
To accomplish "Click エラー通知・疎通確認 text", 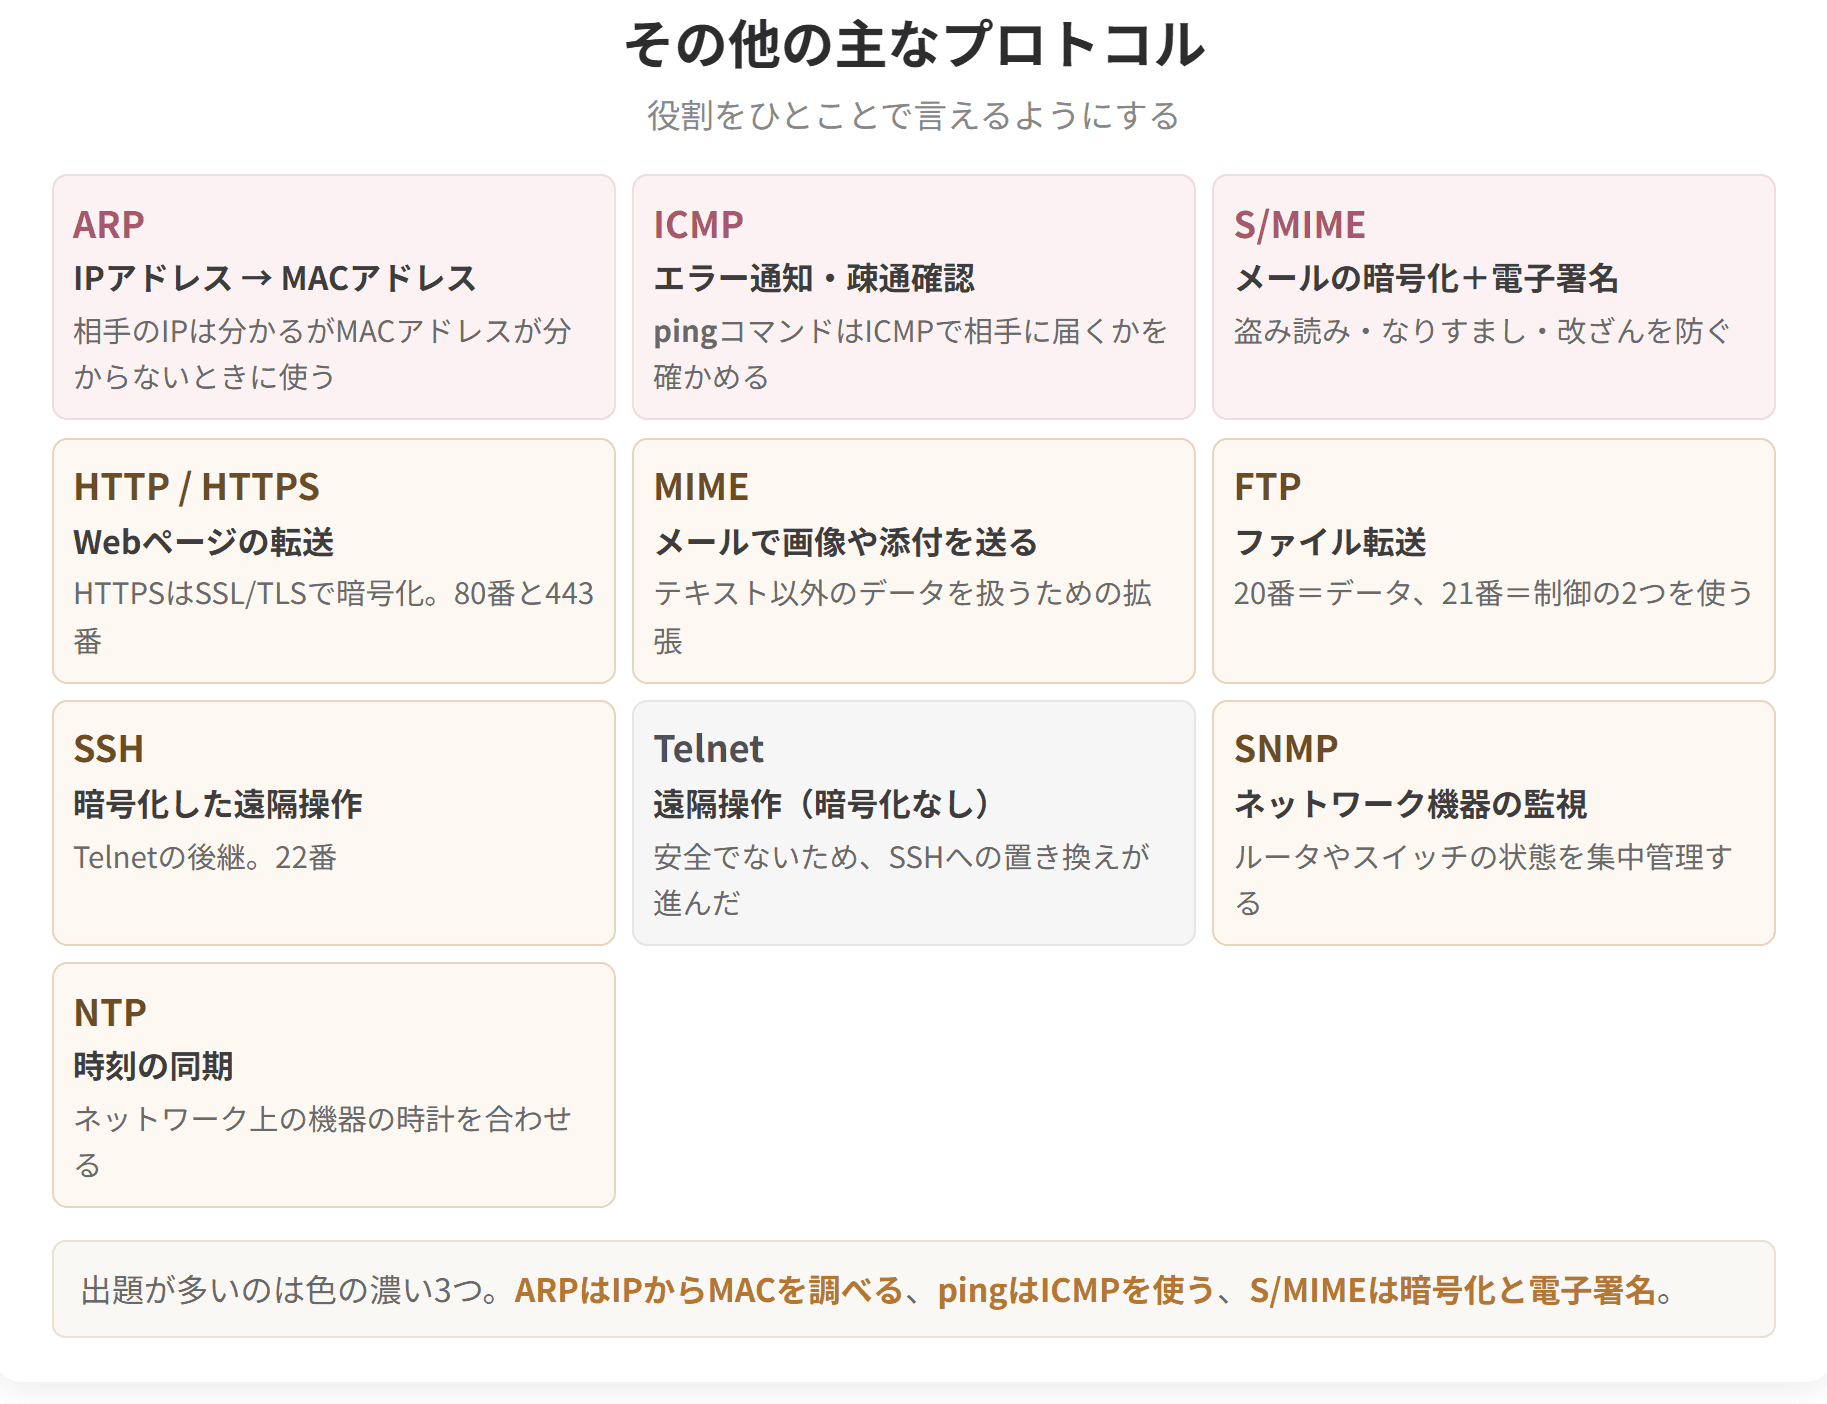I will click(x=813, y=278).
